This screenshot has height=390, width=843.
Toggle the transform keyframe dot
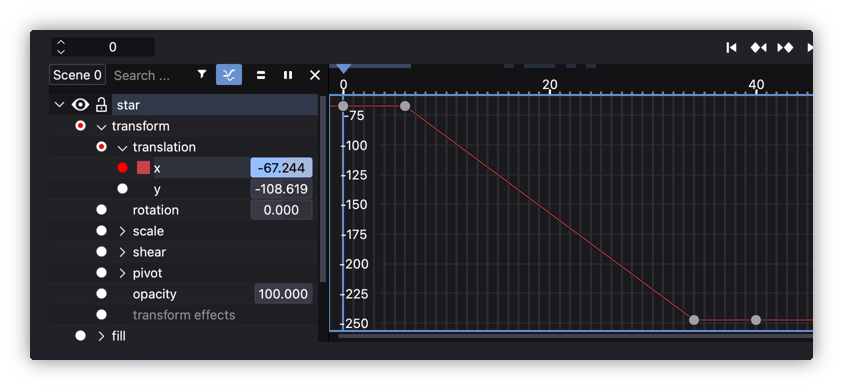coord(81,126)
